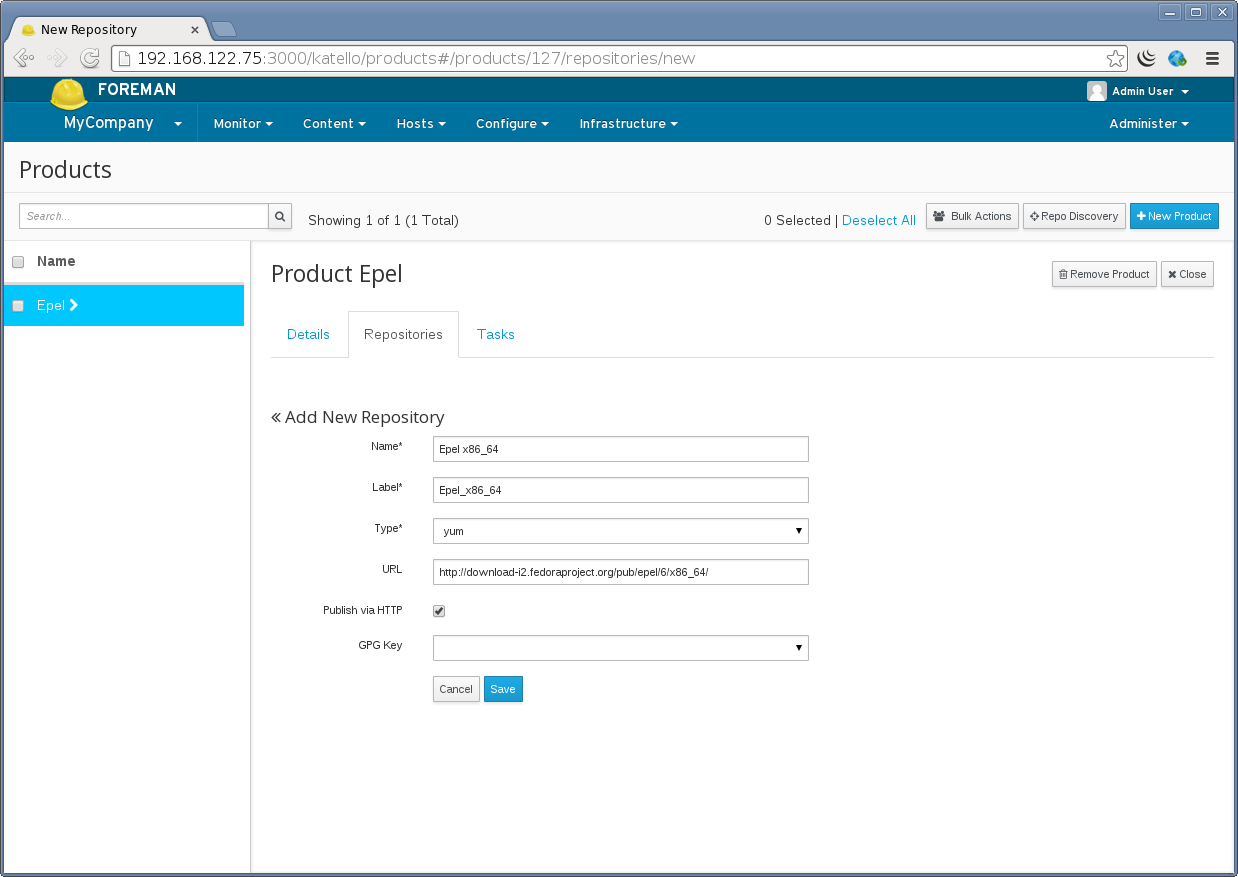The image size is (1238, 877).
Task: Click the Foreman hard hat logo
Action: tap(69, 94)
